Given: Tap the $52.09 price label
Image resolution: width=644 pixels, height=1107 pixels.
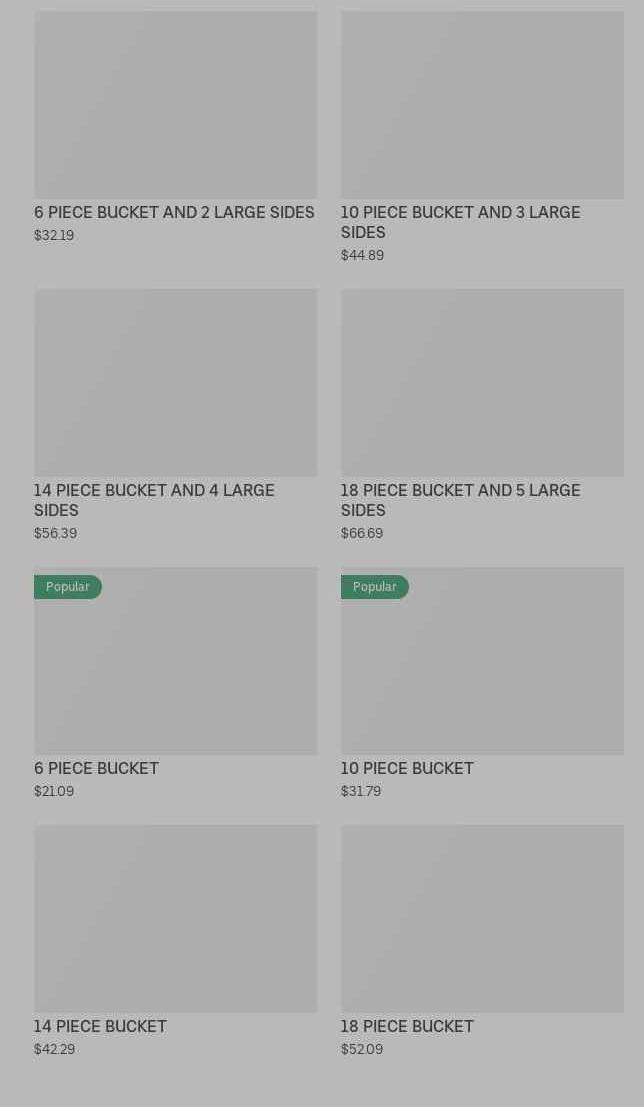Looking at the screenshot, I should (362, 1049).
